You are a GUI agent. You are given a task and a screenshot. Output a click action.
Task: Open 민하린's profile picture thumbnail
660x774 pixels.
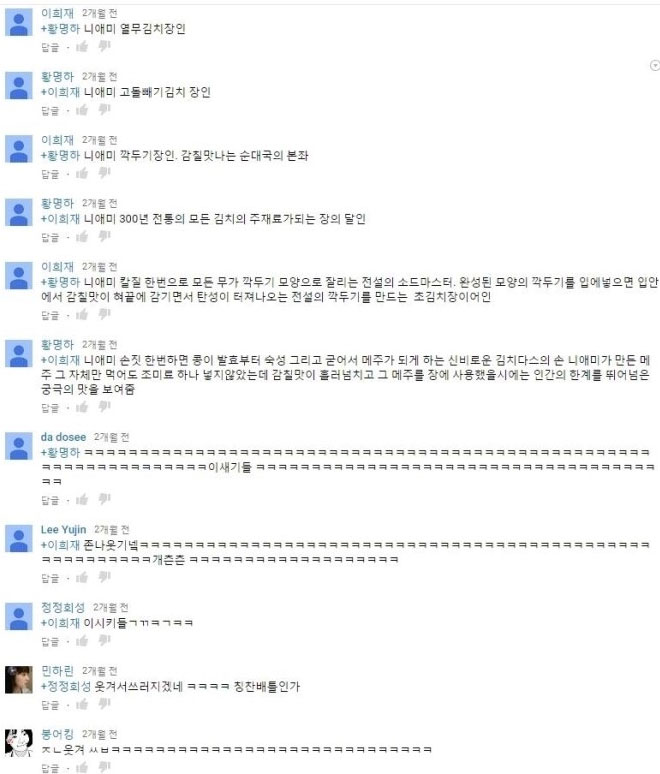point(19,680)
